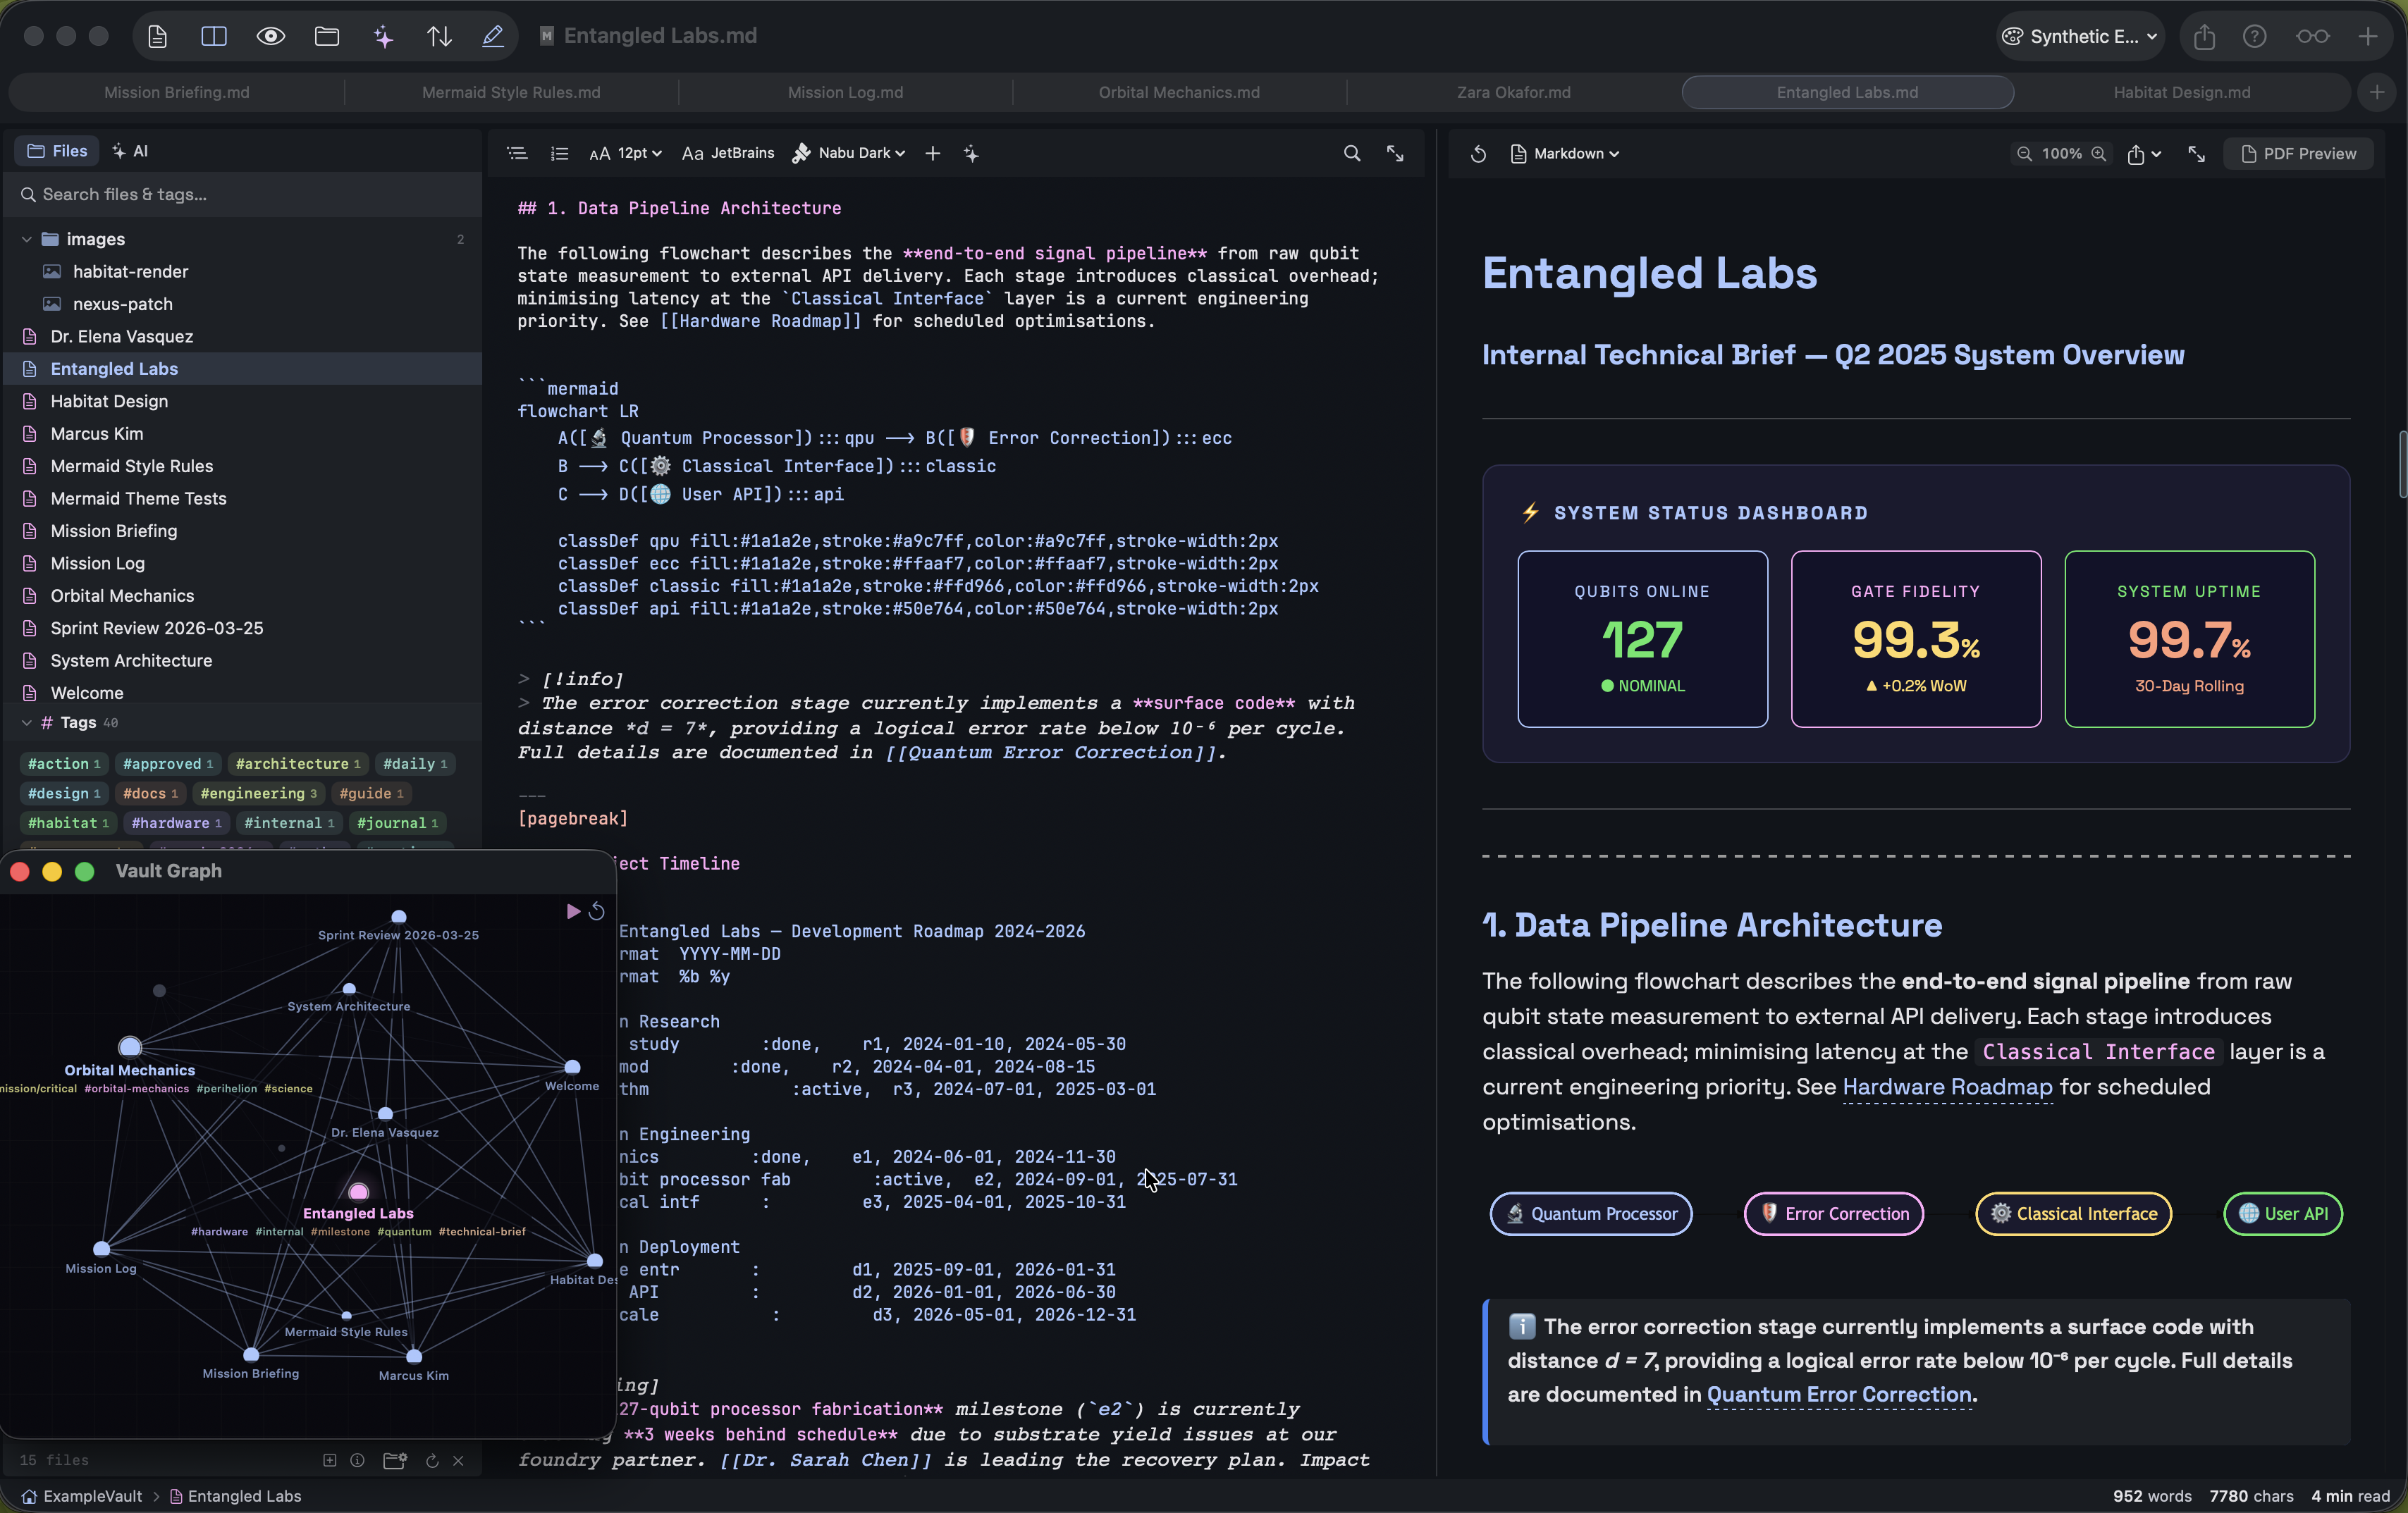Screen dimensions: 2408x1513
Task: Click the plus icon in editor toolbar
Action: [932, 153]
